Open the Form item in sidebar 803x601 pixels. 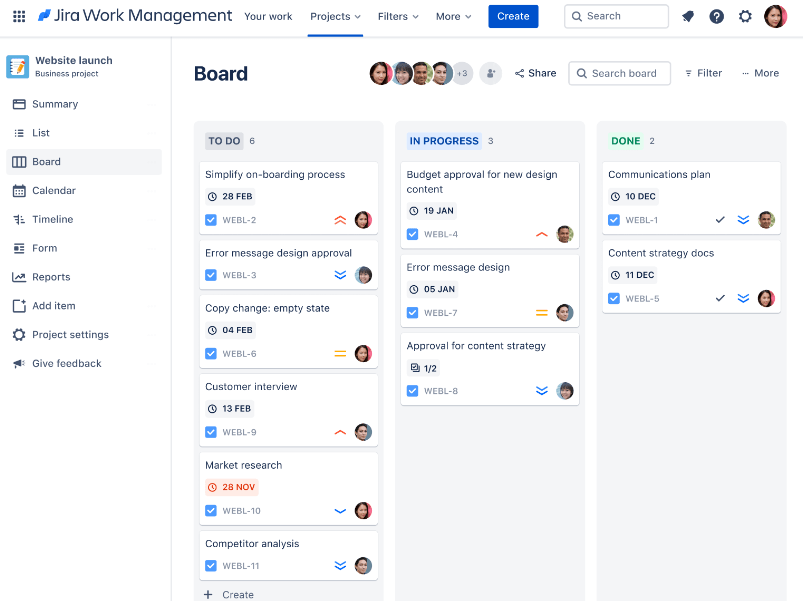pyautogui.click(x=84, y=248)
